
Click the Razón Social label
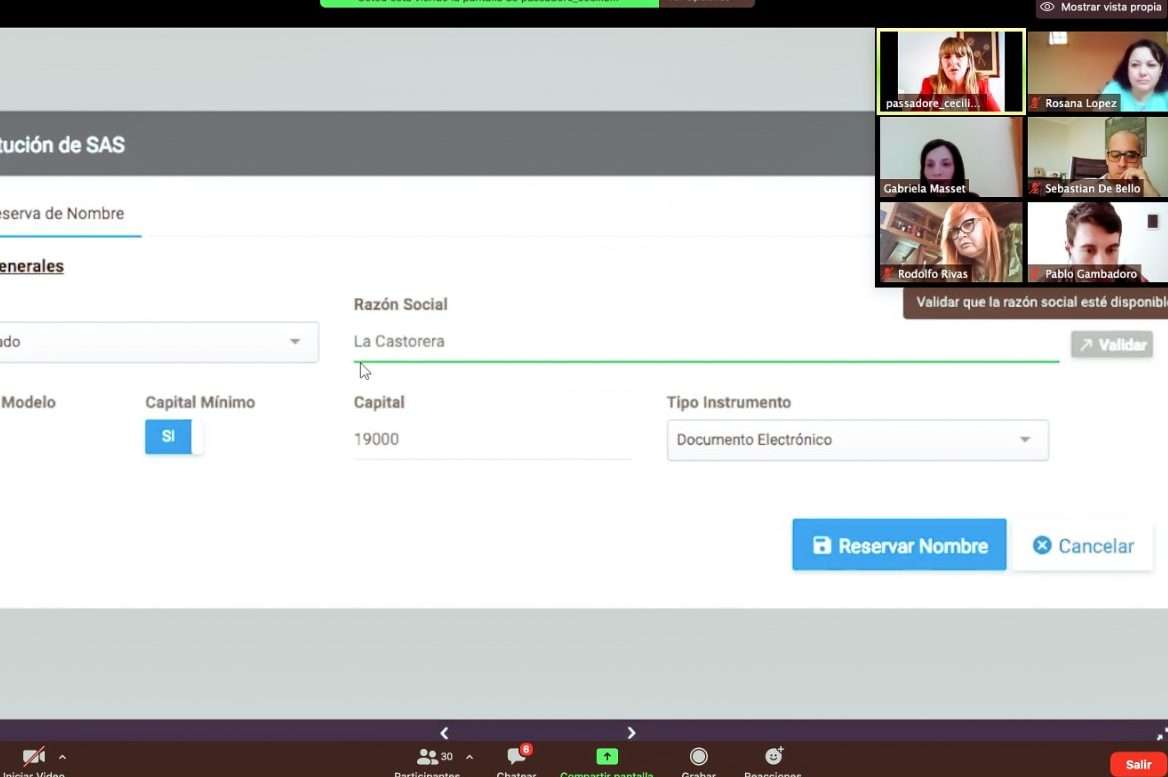[400, 305]
